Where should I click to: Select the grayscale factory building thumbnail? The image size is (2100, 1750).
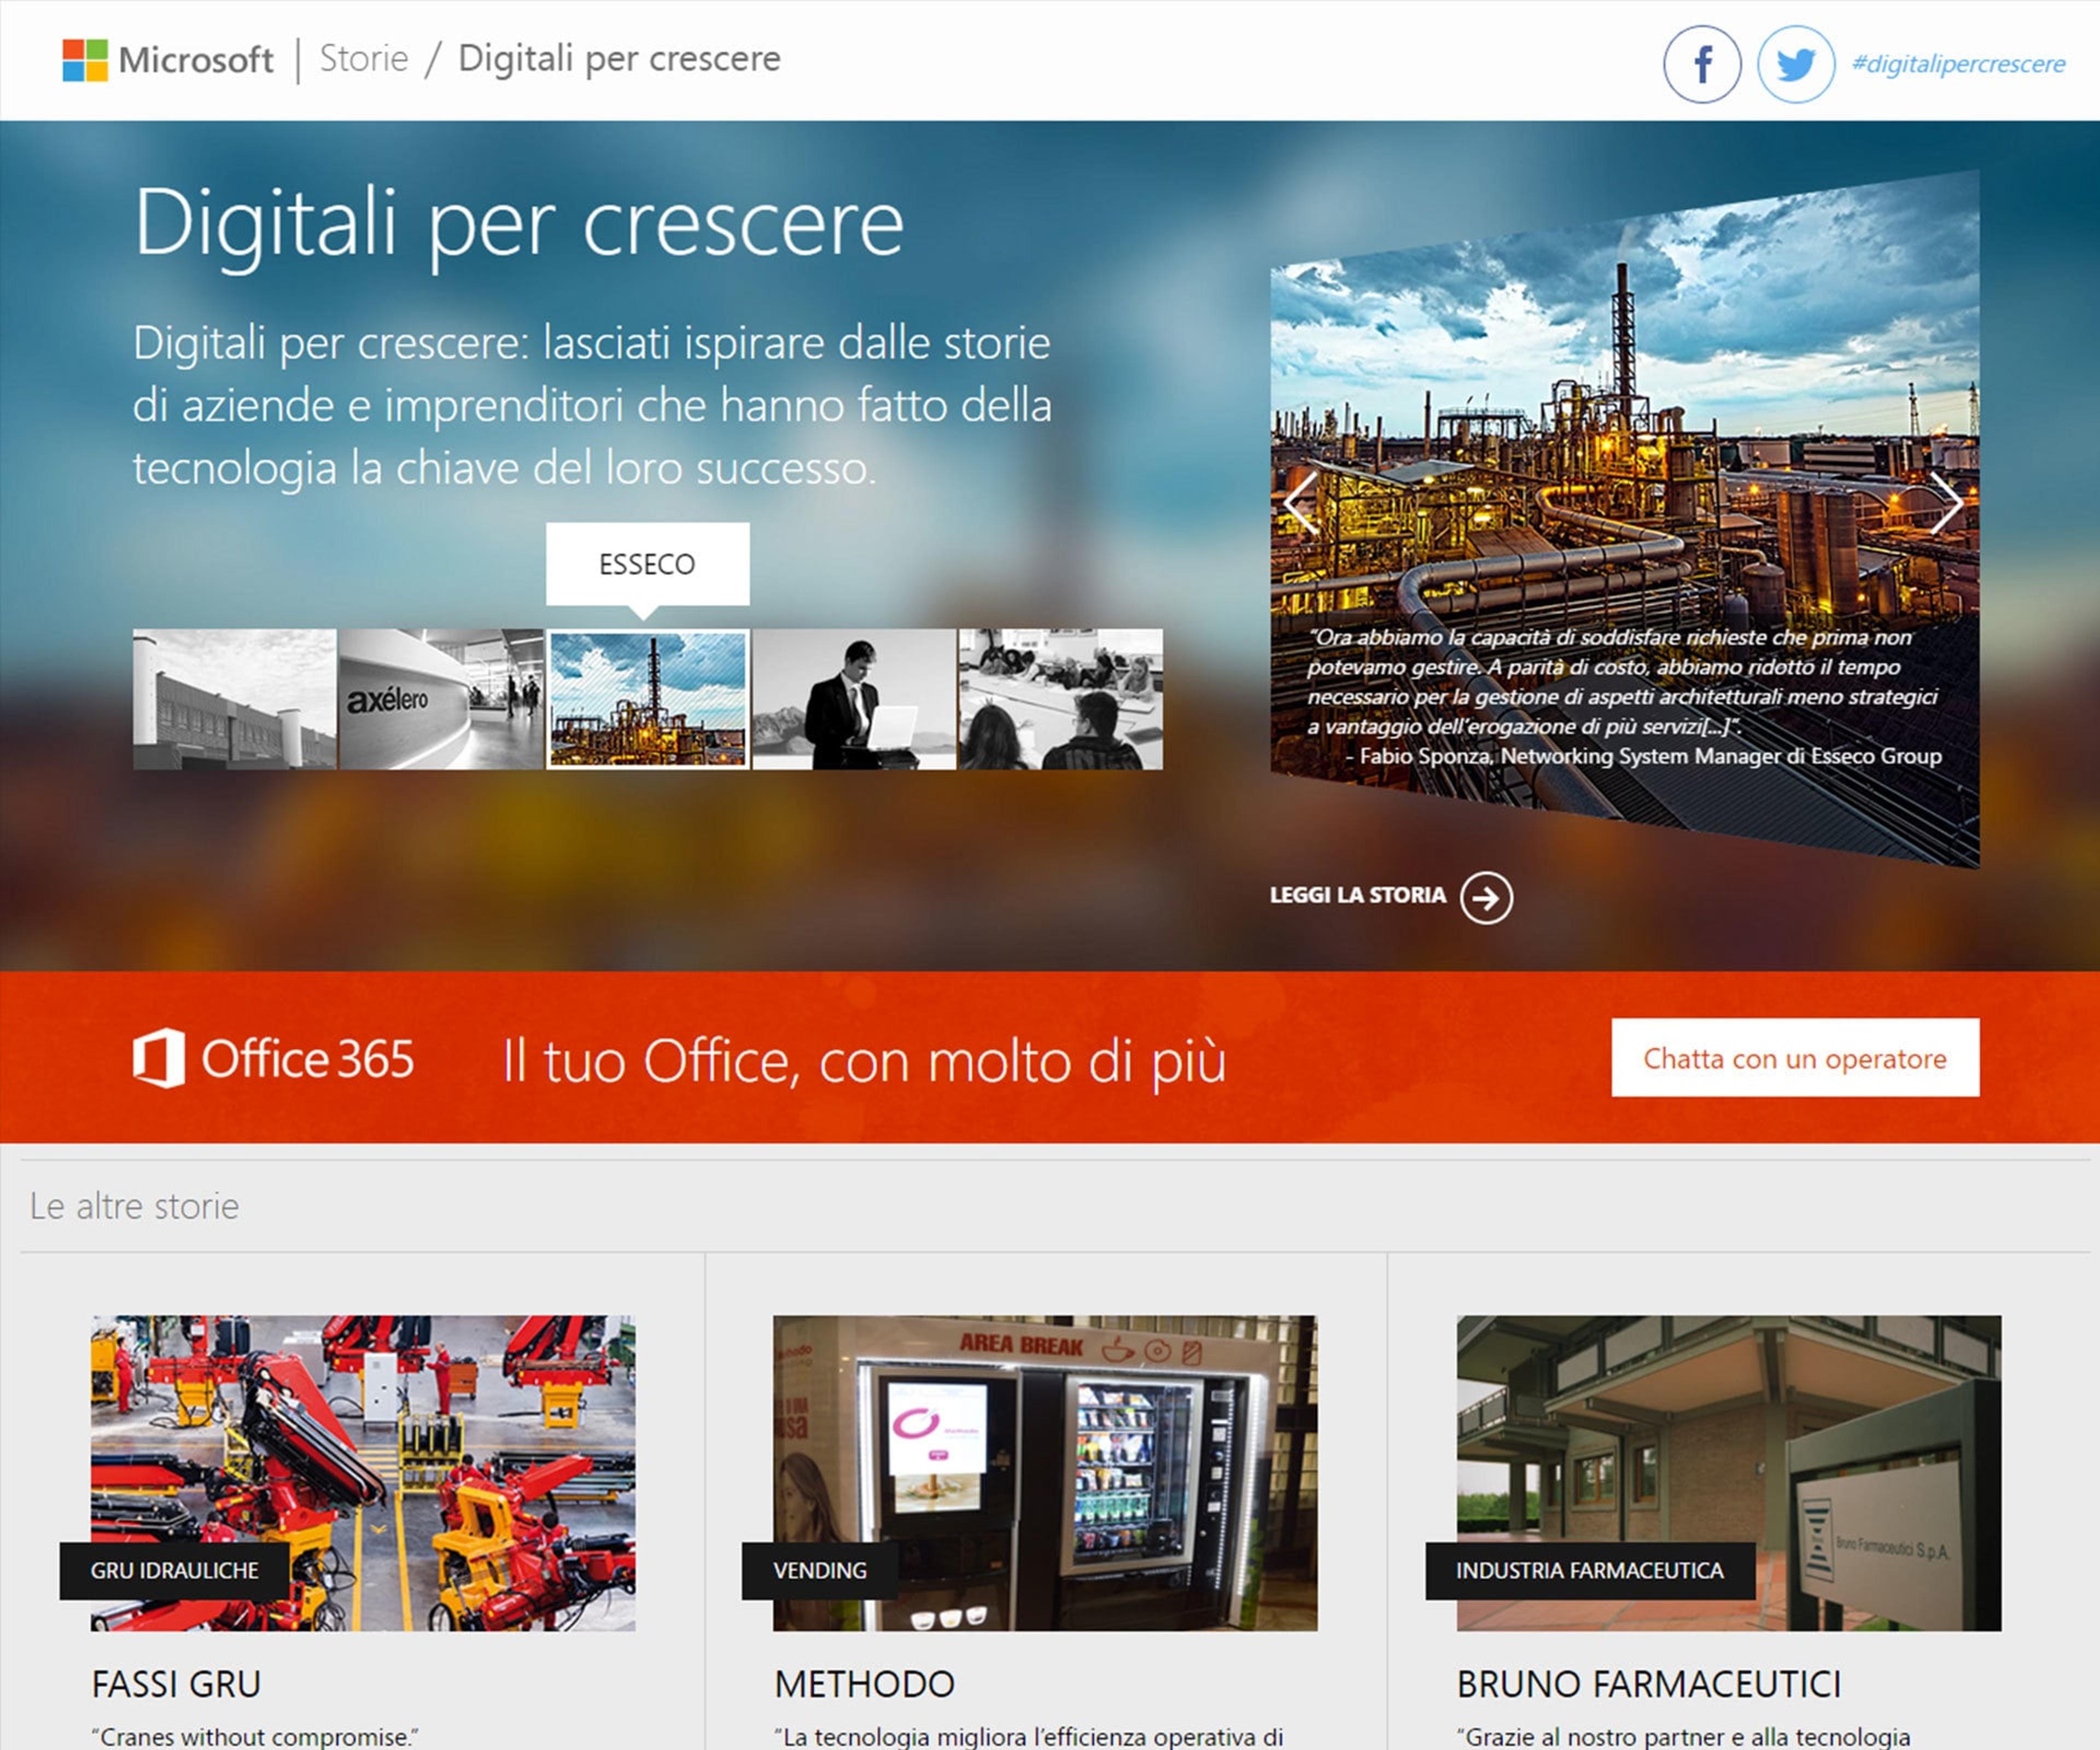click(x=234, y=699)
